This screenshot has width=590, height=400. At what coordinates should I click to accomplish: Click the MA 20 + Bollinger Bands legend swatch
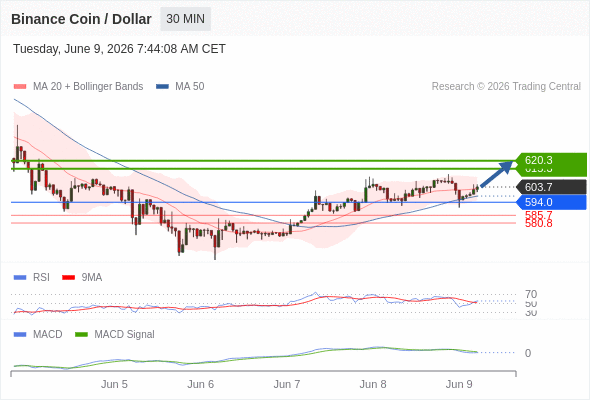click(x=20, y=87)
